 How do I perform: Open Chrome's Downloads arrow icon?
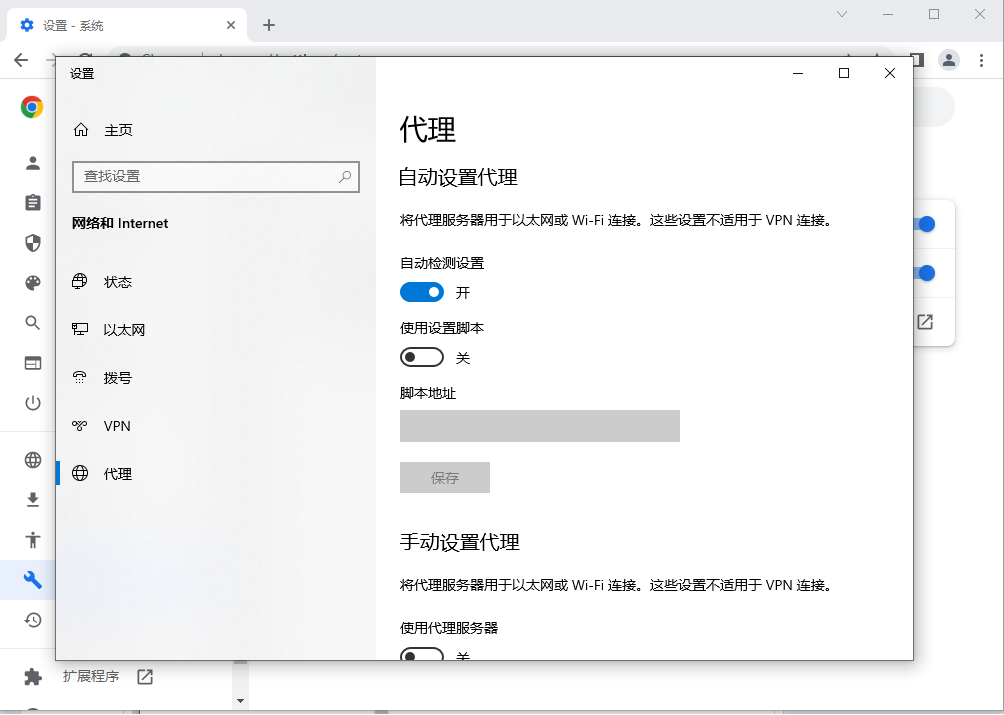click(x=33, y=499)
